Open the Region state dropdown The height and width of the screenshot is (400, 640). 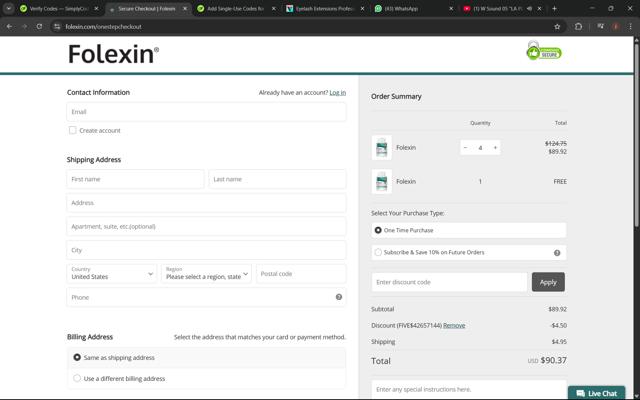pos(206,273)
